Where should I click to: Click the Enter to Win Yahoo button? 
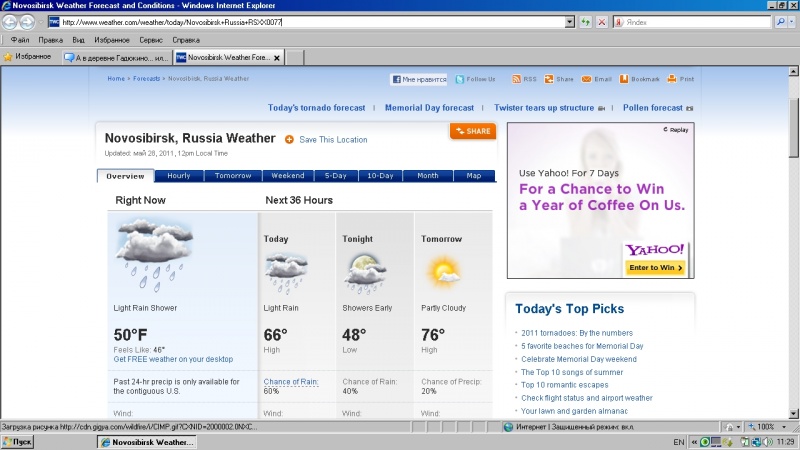655,268
